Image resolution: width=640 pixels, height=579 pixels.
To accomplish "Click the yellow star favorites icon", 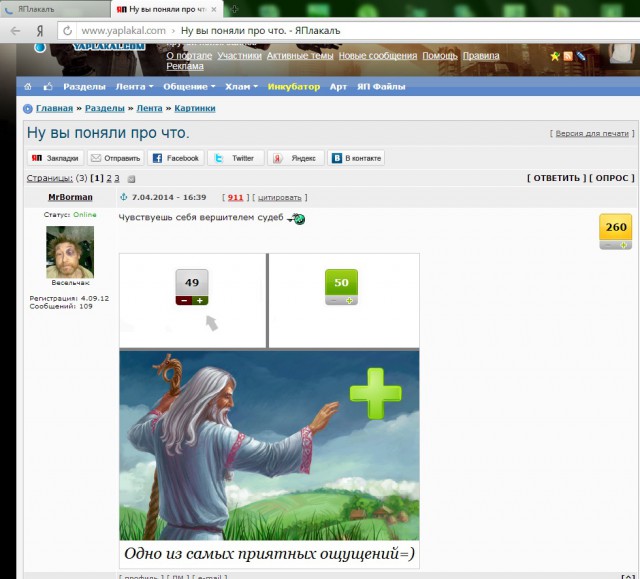I will pos(555,56).
